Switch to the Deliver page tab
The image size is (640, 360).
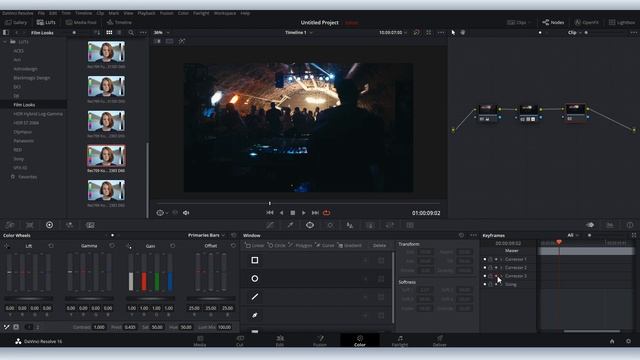pos(440,341)
